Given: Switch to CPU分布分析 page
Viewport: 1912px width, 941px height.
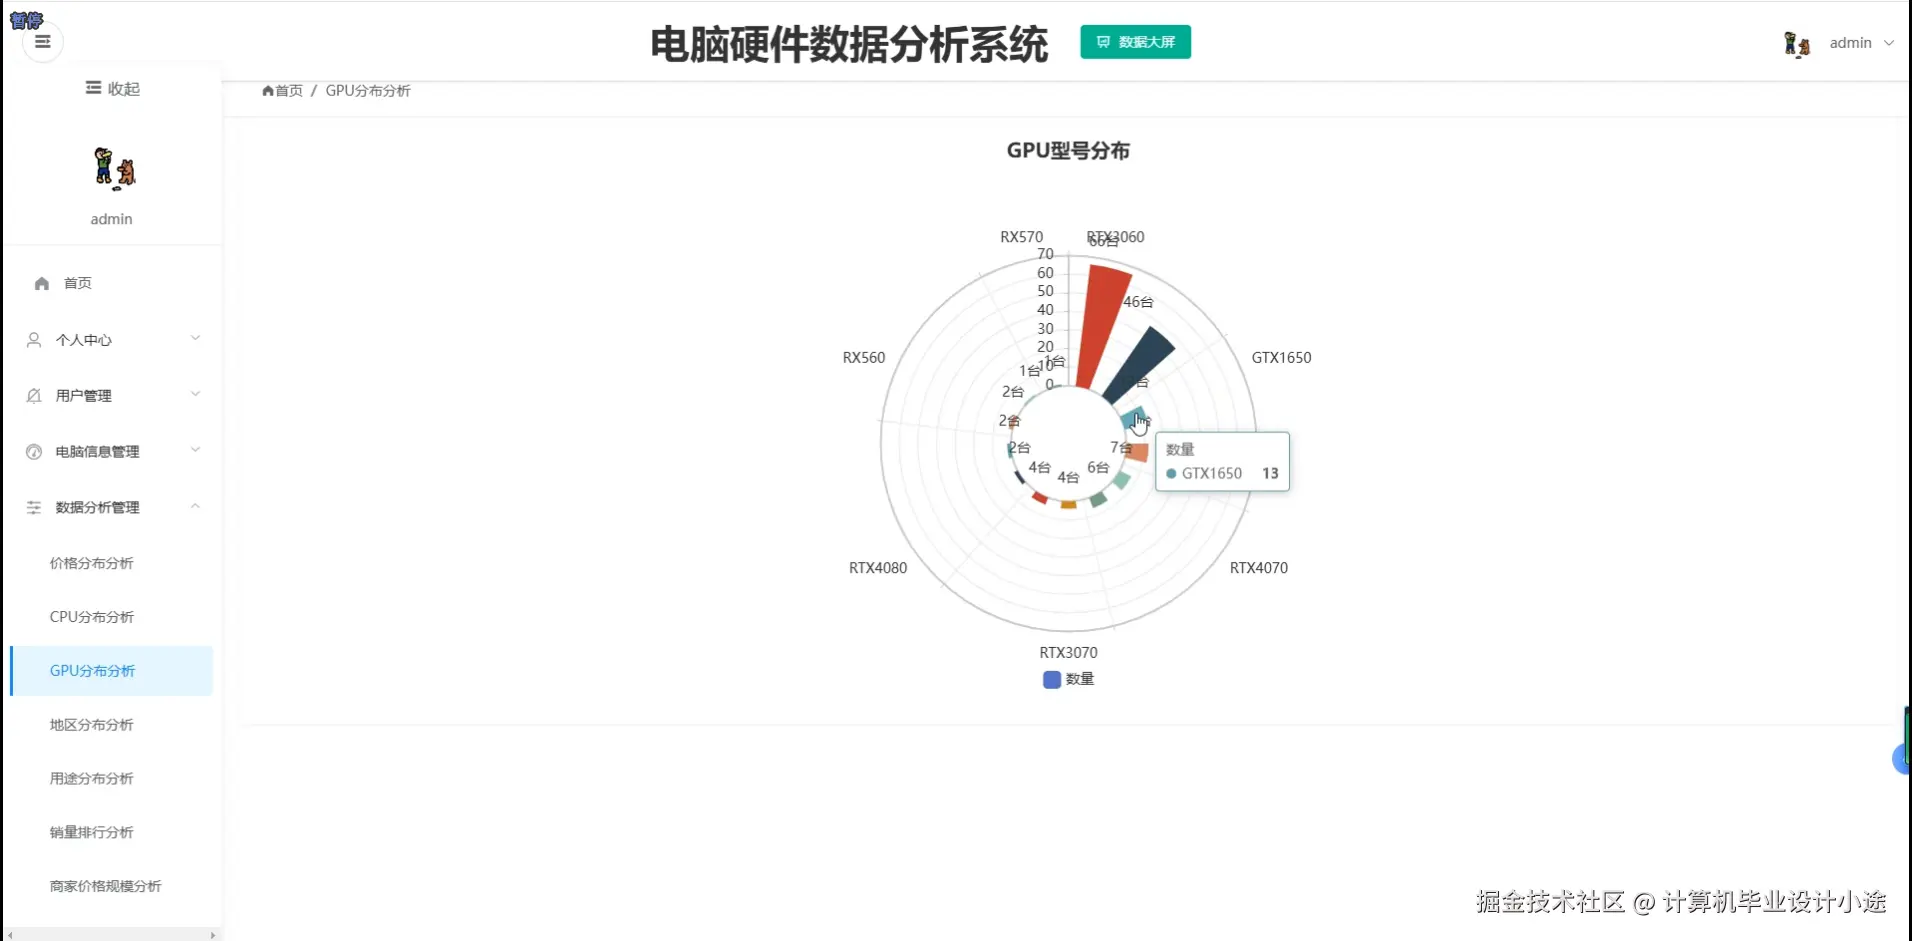Looking at the screenshot, I should pyautogui.click(x=92, y=617).
